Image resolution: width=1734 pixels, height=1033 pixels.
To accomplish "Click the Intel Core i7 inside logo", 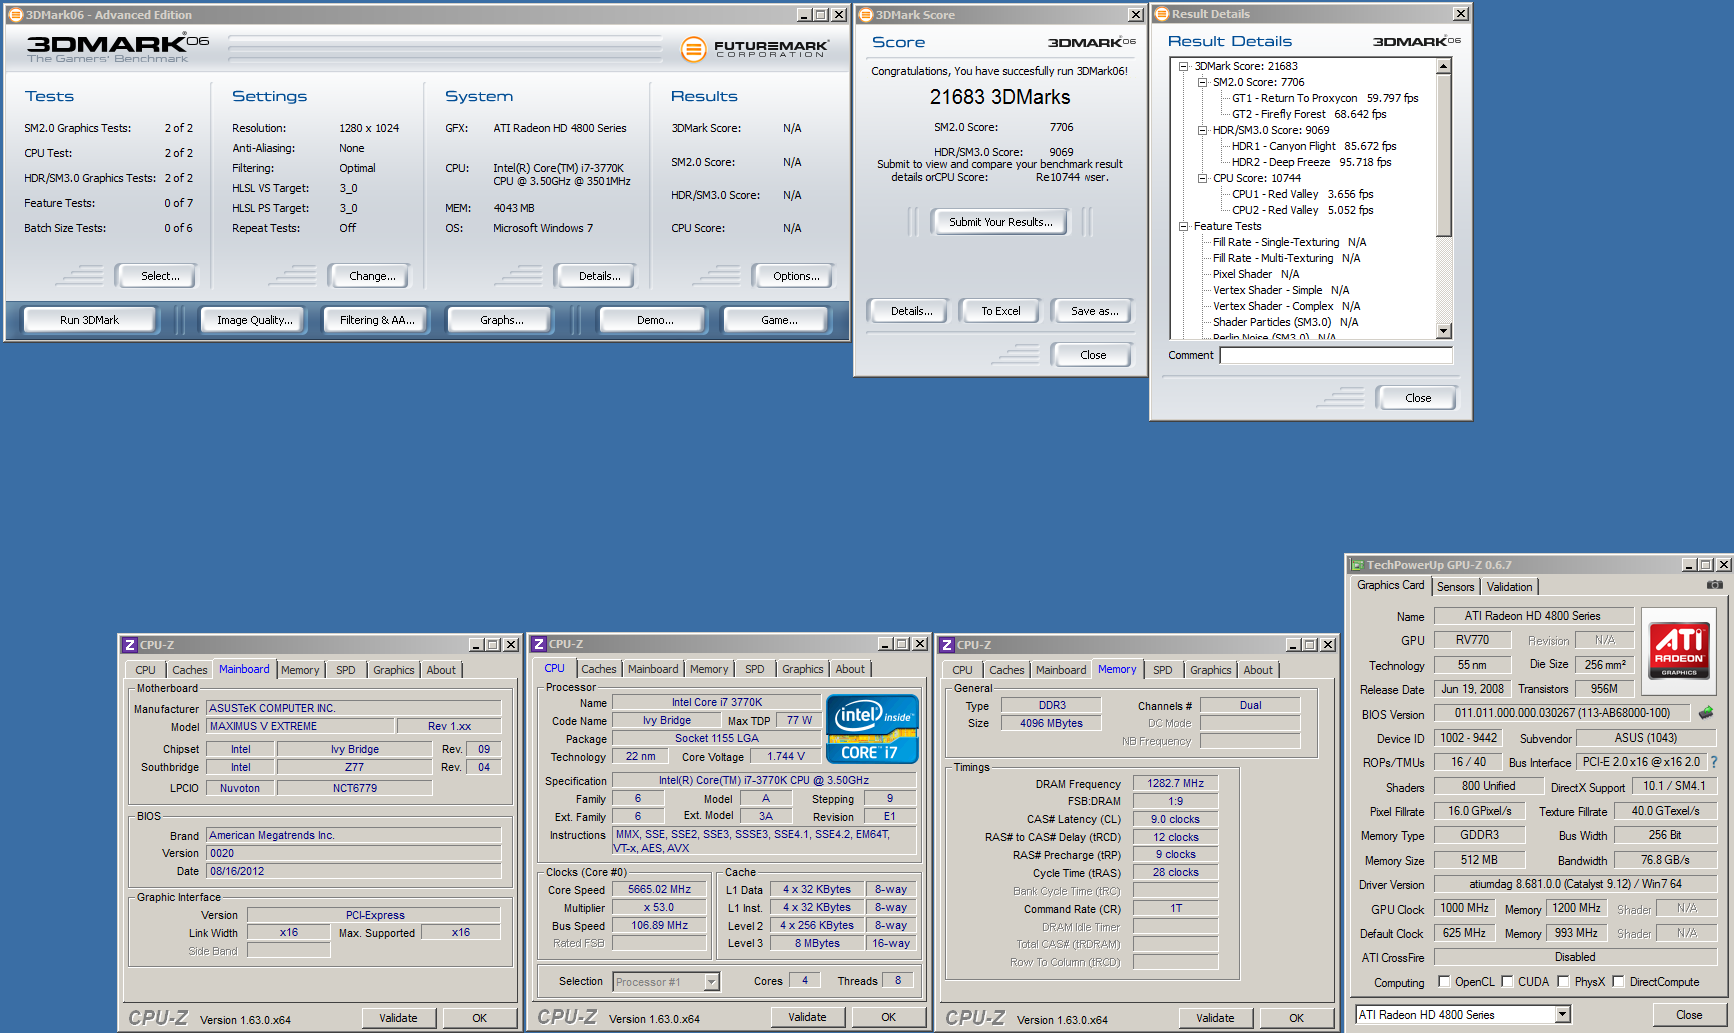I will pyautogui.click(x=872, y=728).
